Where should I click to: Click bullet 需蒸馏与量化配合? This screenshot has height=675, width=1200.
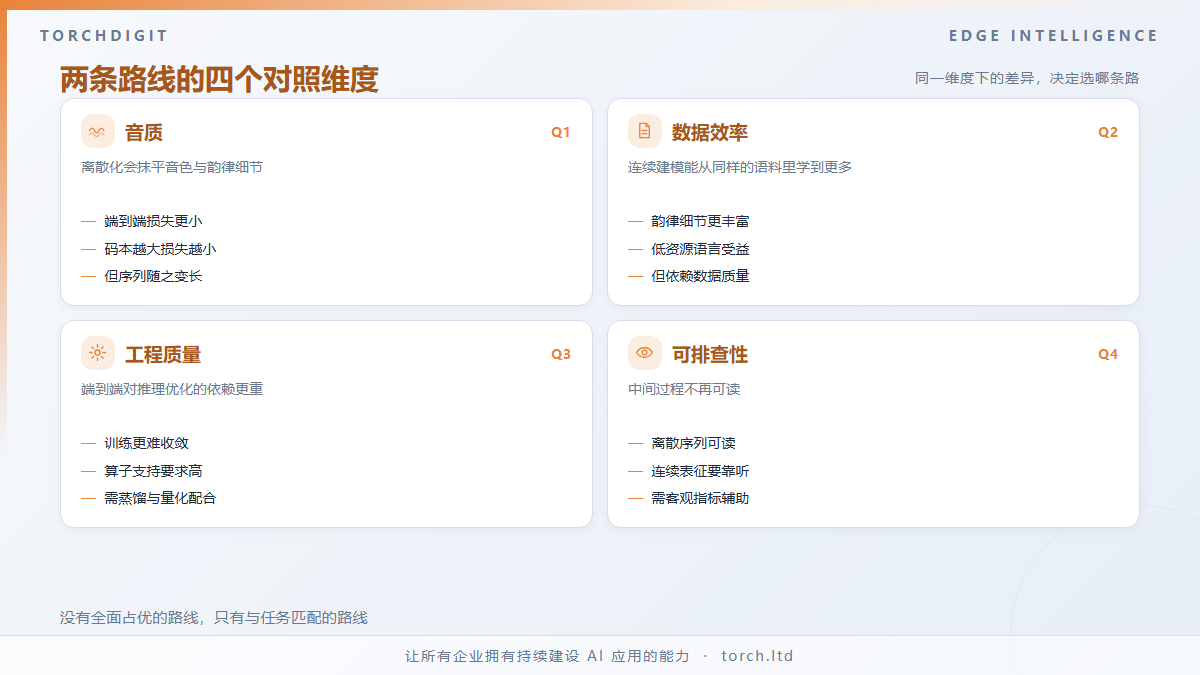point(160,498)
